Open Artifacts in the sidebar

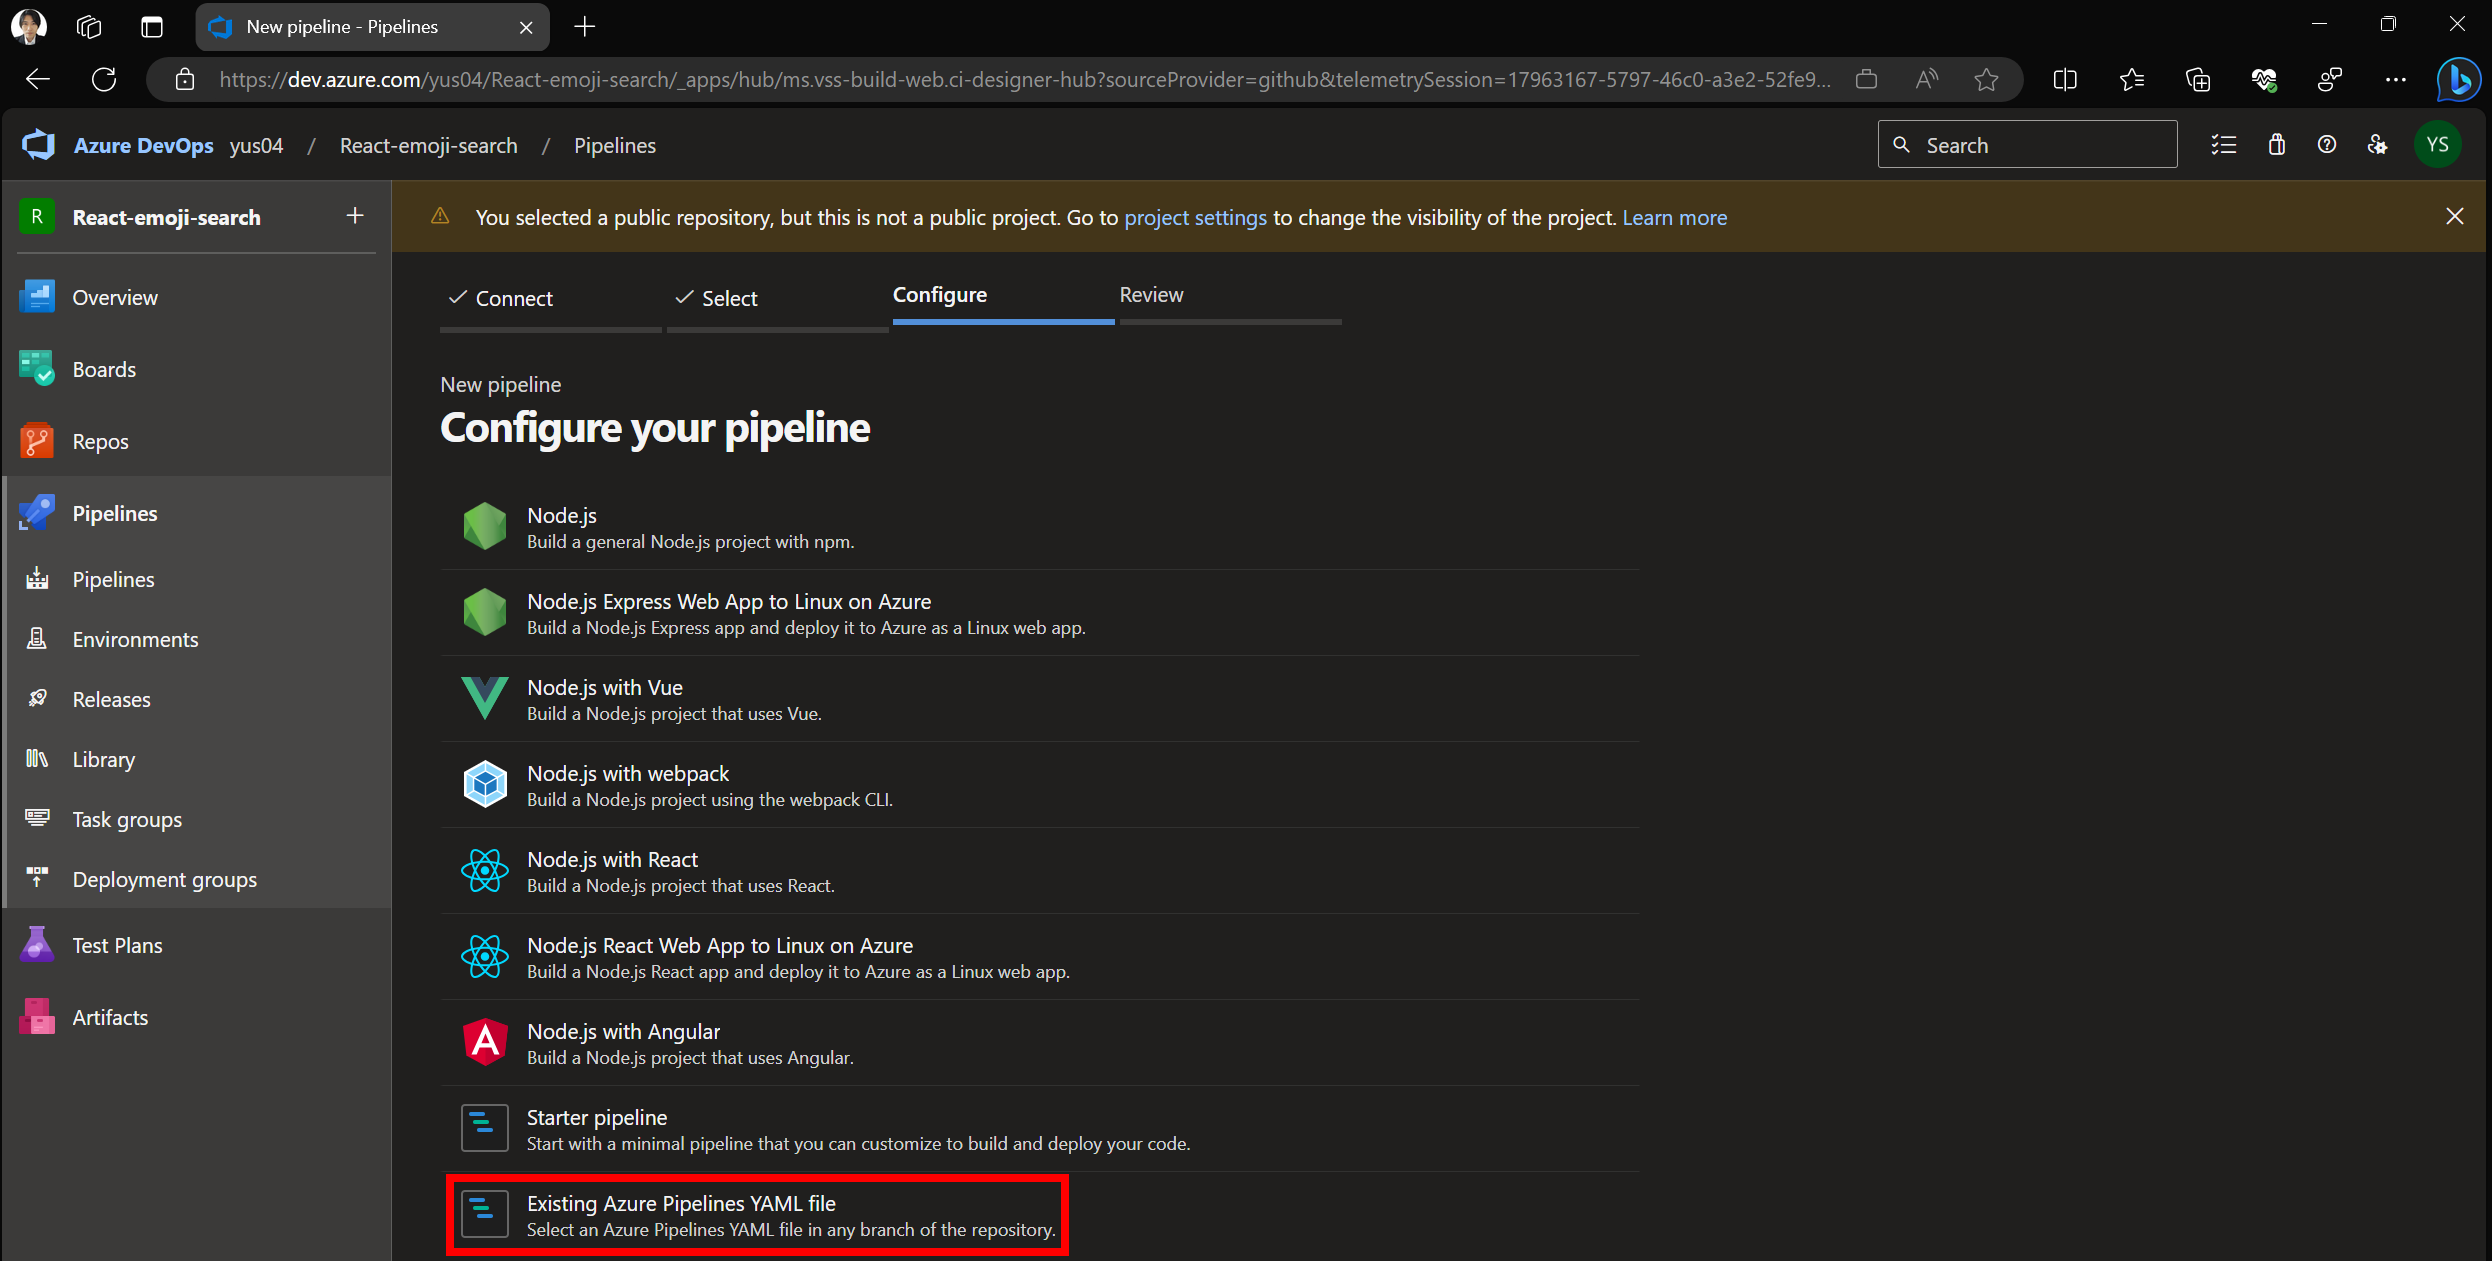[x=110, y=1017]
